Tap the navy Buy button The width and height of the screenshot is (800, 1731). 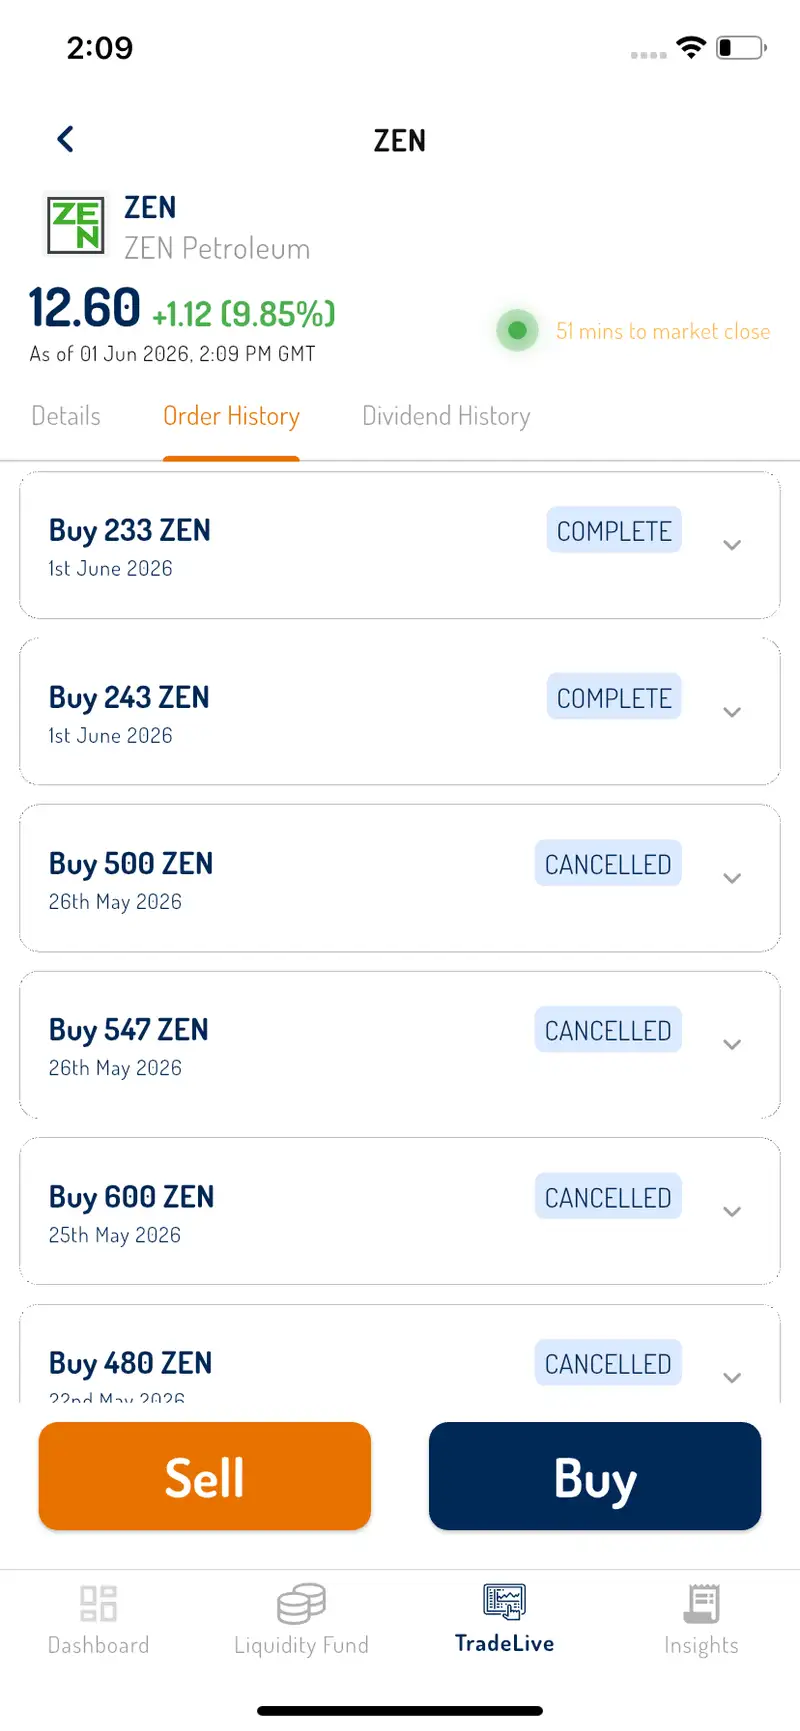click(595, 1476)
